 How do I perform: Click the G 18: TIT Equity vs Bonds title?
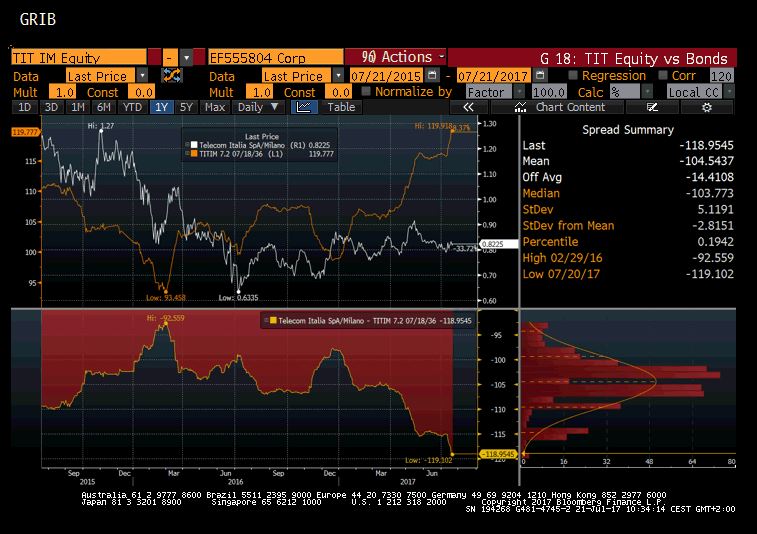633,58
